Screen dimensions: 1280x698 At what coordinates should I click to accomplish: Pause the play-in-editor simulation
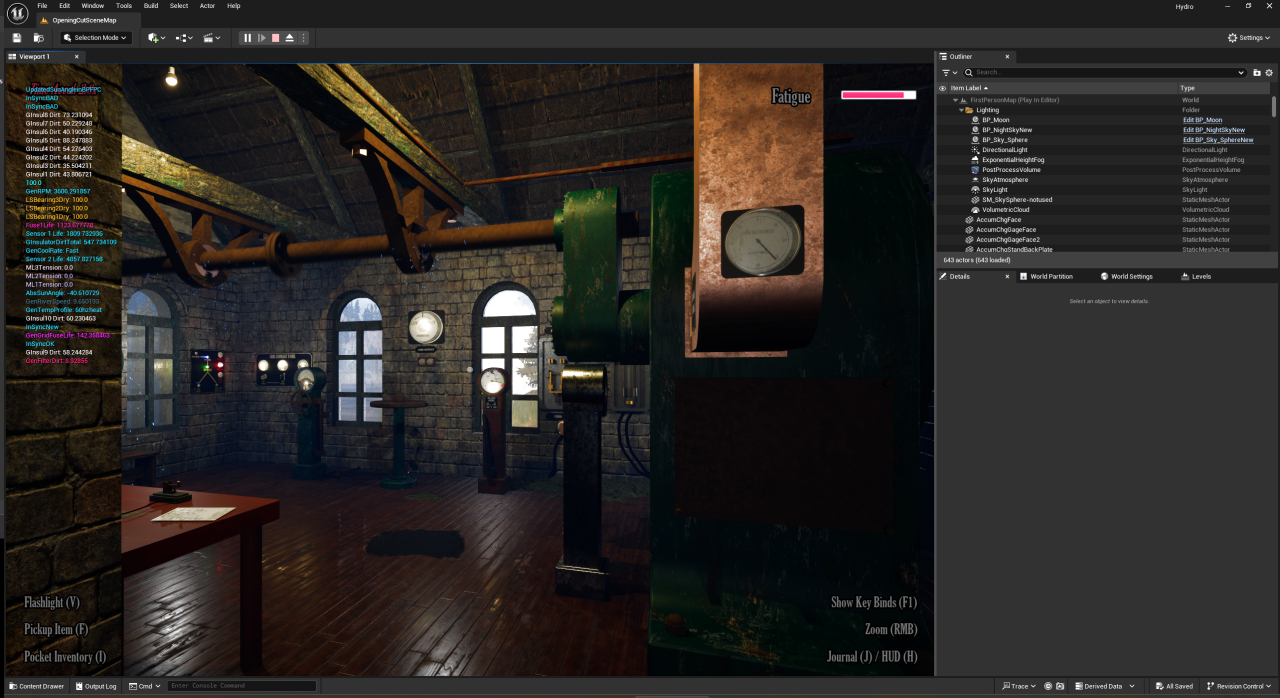pyautogui.click(x=248, y=38)
